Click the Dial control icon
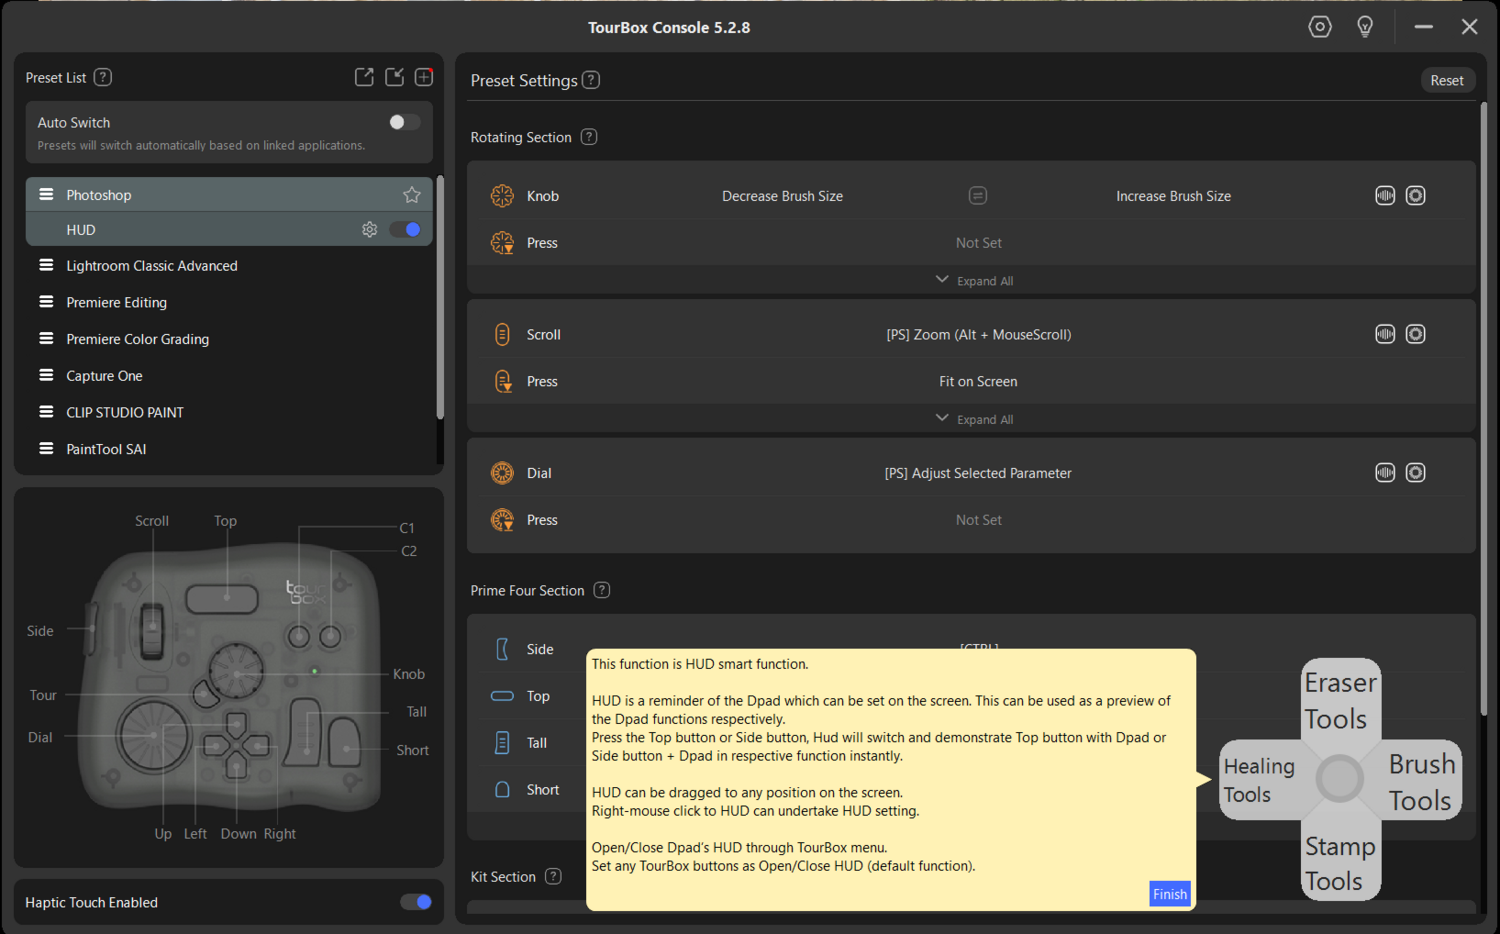This screenshot has height=934, width=1500. click(502, 473)
